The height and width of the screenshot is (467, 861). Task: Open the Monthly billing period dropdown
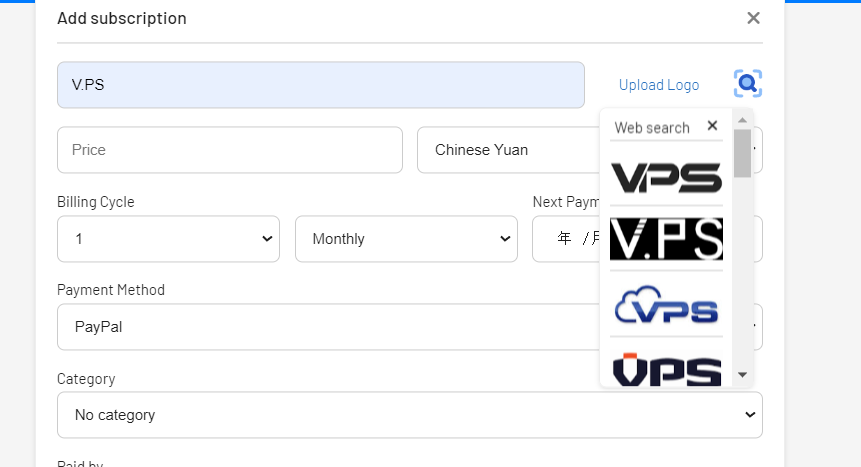[x=406, y=239]
